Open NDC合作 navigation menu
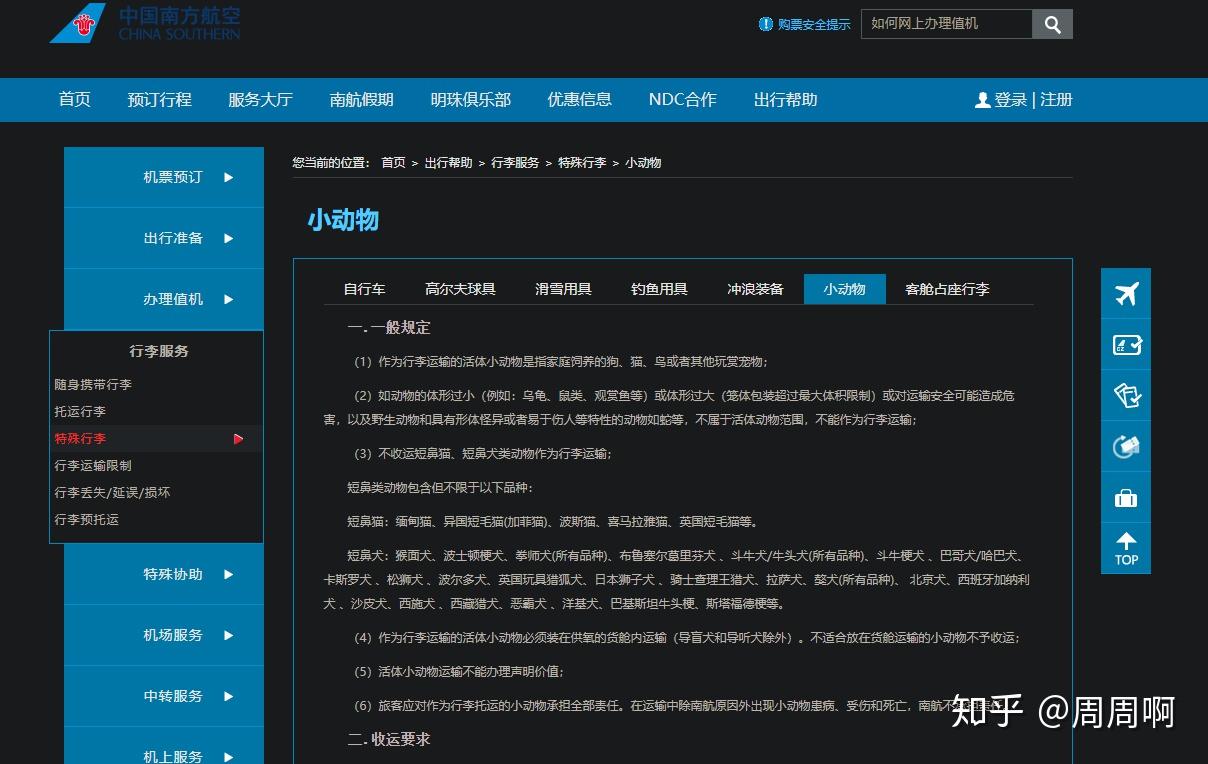Image resolution: width=1208 pixels, height=764 pixels. (x=683, y=100)
